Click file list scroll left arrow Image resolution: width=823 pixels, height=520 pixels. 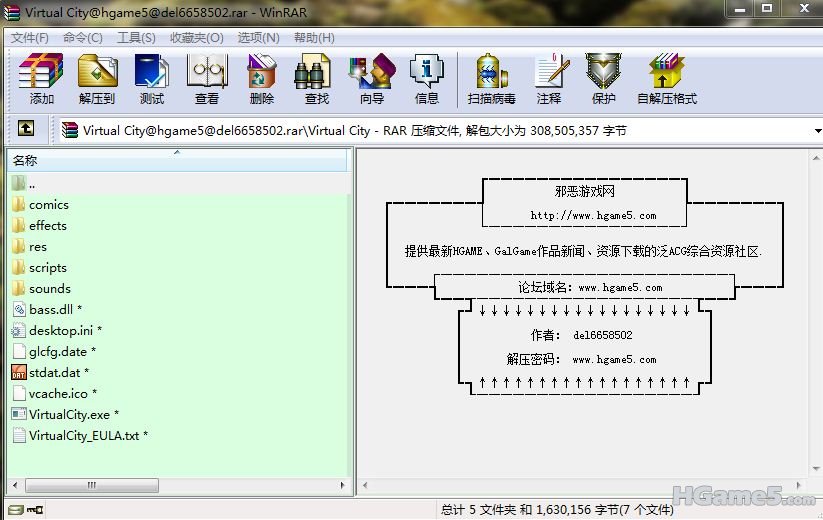pos(15,485)
